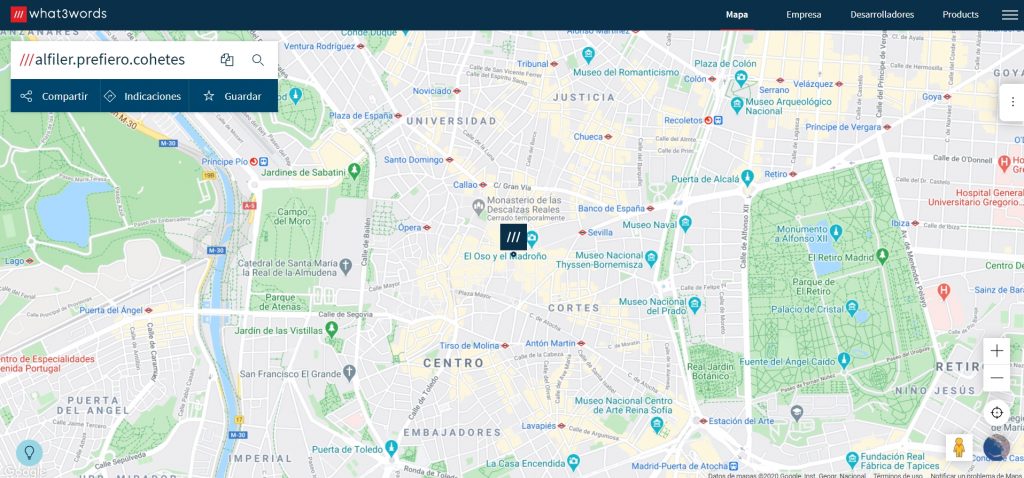Image resolution: width=1024 pixels, height=478 pixels.
Task: Select Museo Naval pin
Action: [685, 224]
